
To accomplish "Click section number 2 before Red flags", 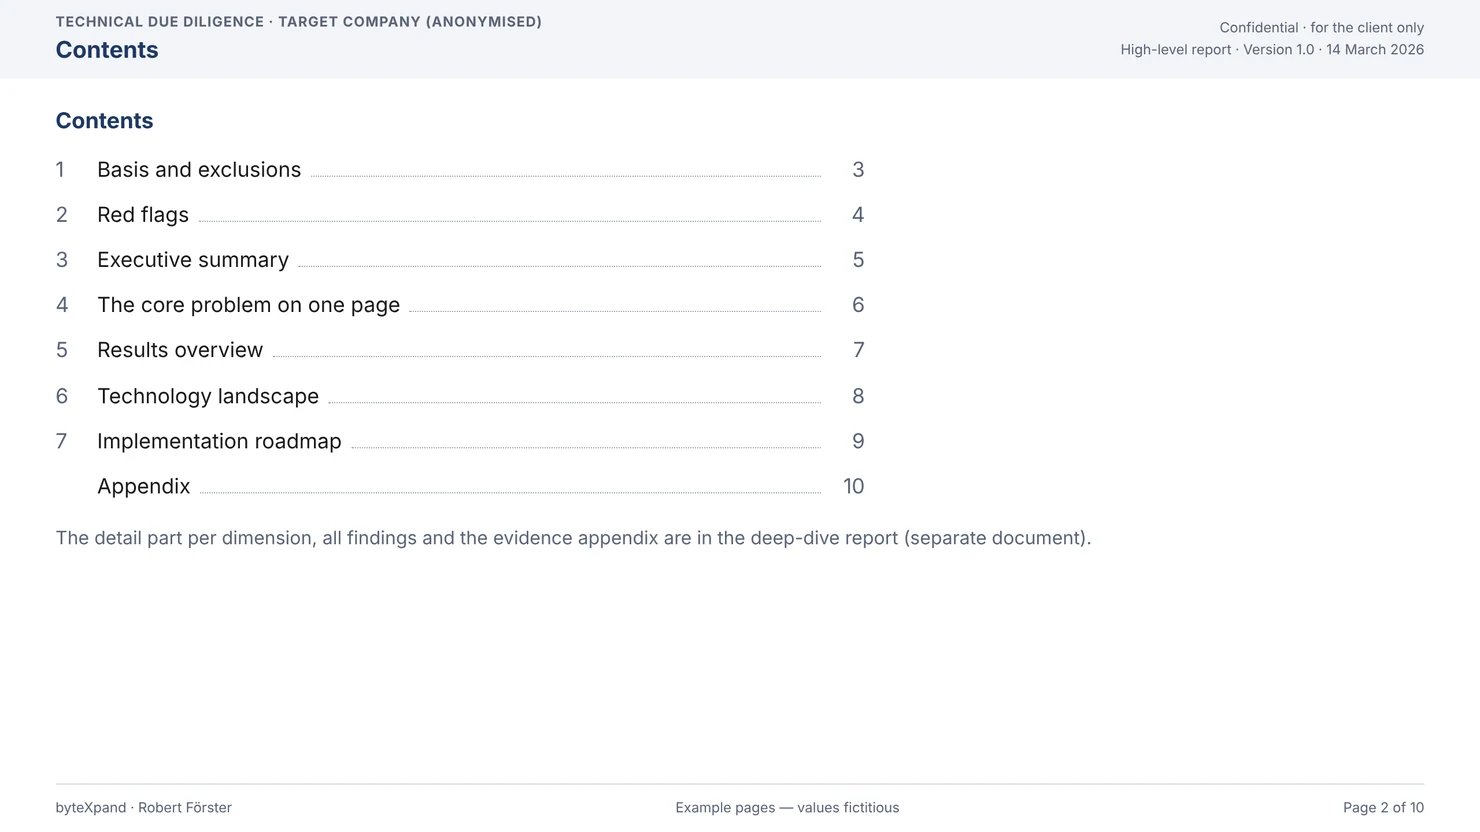I will coord(62,215).
